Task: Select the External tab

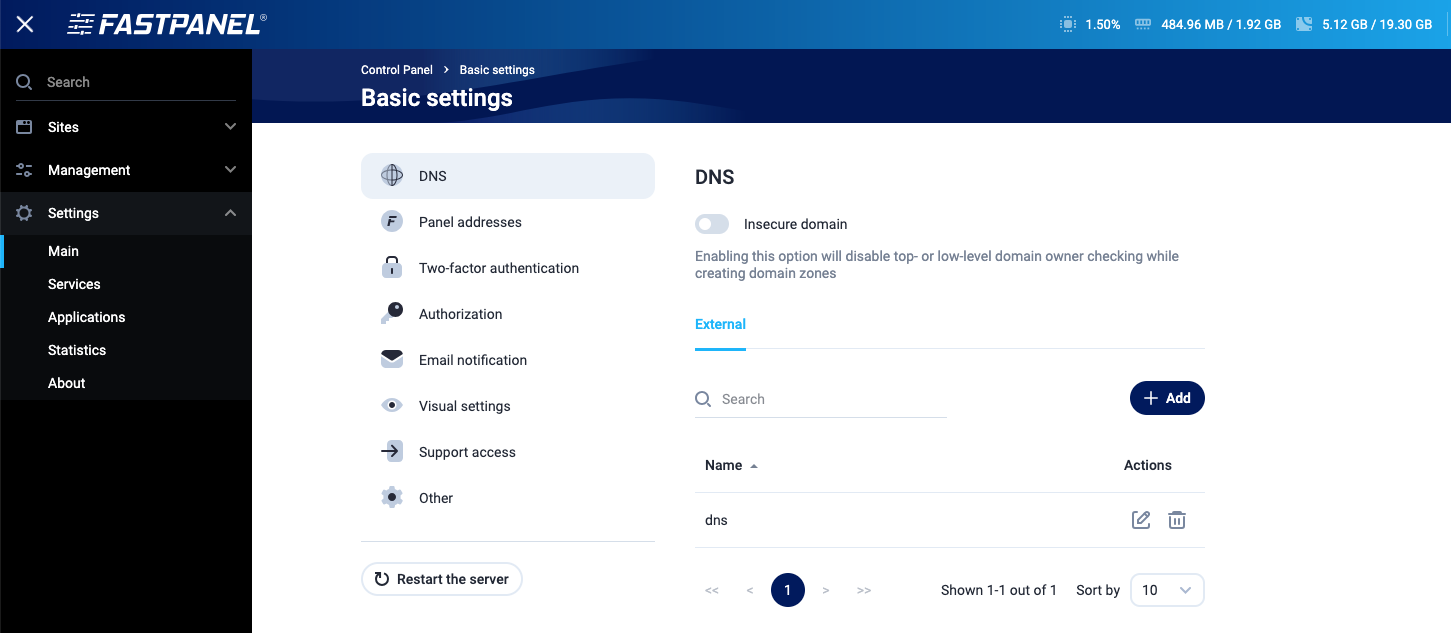Action: point(720,325)
